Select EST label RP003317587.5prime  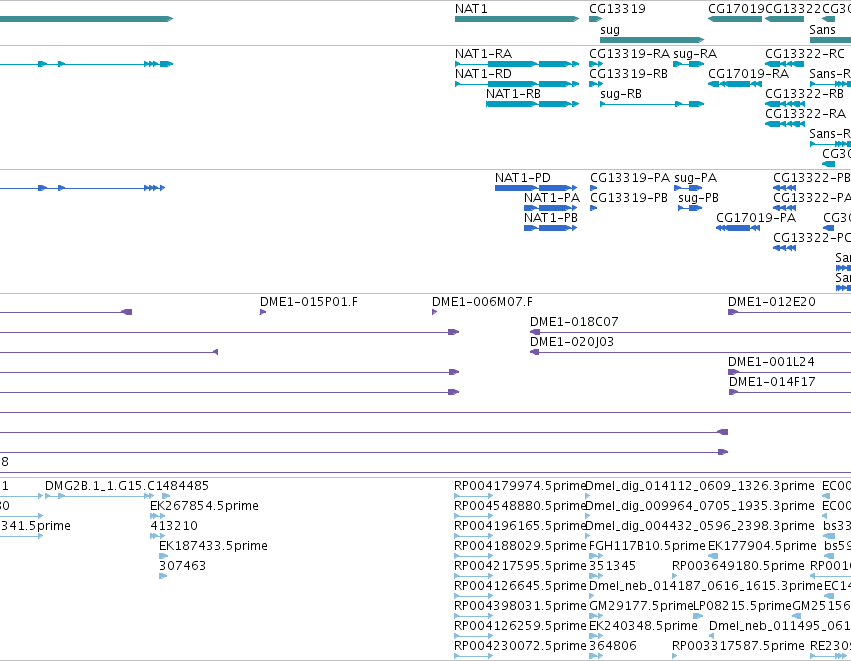738,646
